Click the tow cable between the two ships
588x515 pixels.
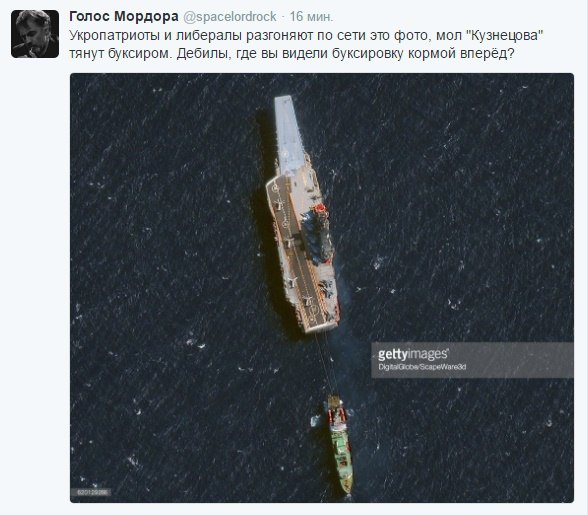(326, 362)
